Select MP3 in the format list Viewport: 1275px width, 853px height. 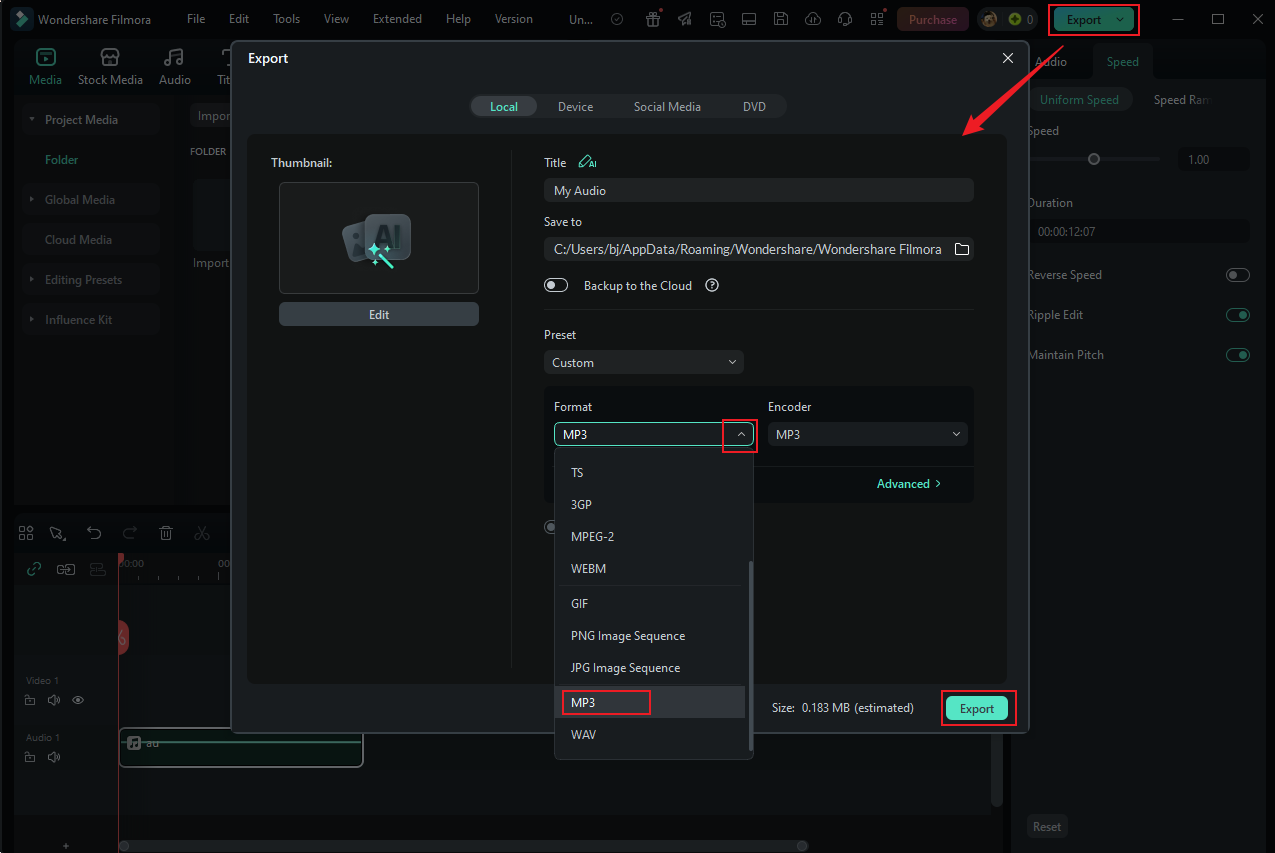coord(650,703)
